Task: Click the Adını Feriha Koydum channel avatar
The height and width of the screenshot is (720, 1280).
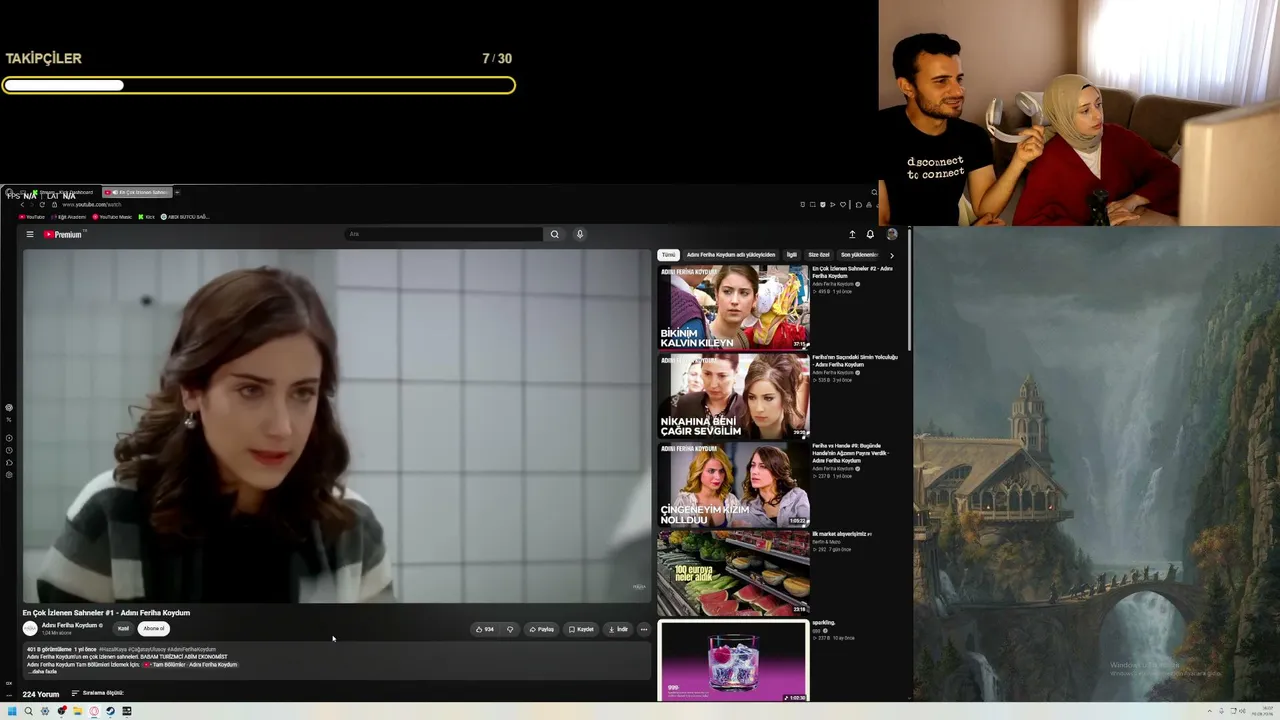Action: point(30,629)
